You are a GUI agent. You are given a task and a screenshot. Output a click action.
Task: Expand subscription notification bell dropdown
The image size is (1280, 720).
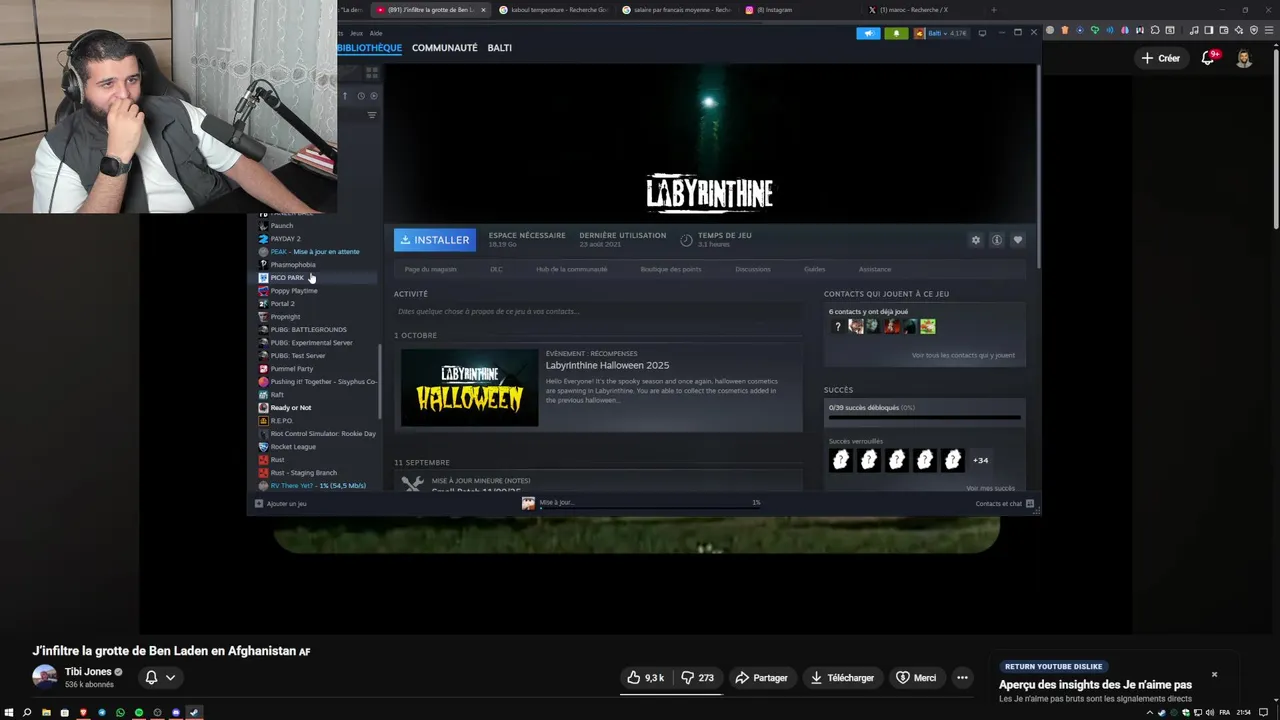tap(160, 678)
